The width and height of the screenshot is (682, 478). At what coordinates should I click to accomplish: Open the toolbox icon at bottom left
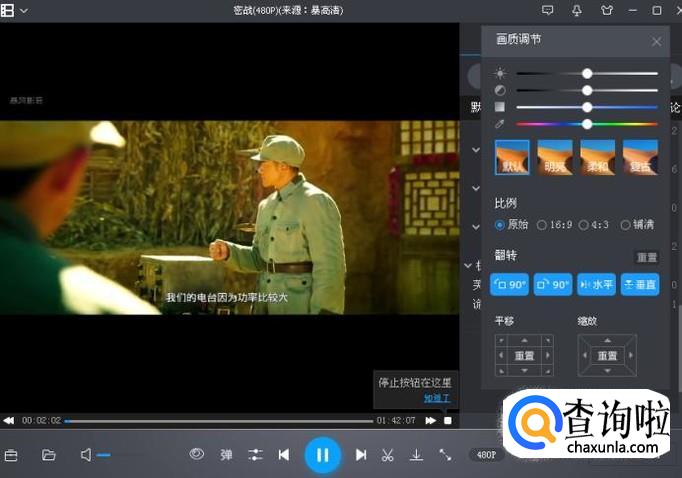(x=11, y=455)
